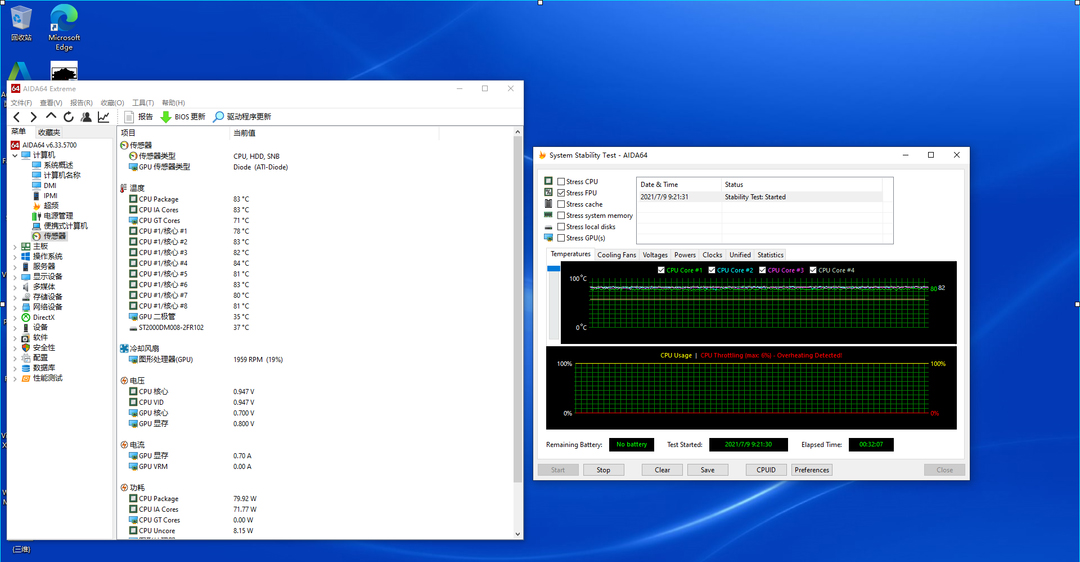The width and height of the screenshot is (1080, 562).
Task: Select 系统概述 in the AIDA64 tree
Action: point(58,165)
